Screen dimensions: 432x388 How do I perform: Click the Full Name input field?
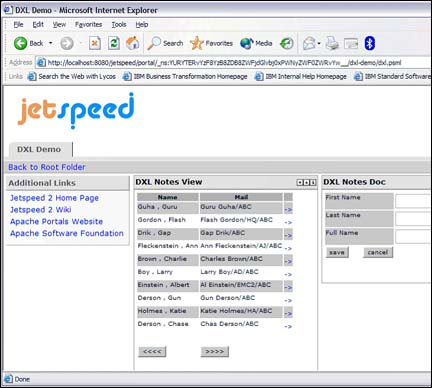click(413, 236)
